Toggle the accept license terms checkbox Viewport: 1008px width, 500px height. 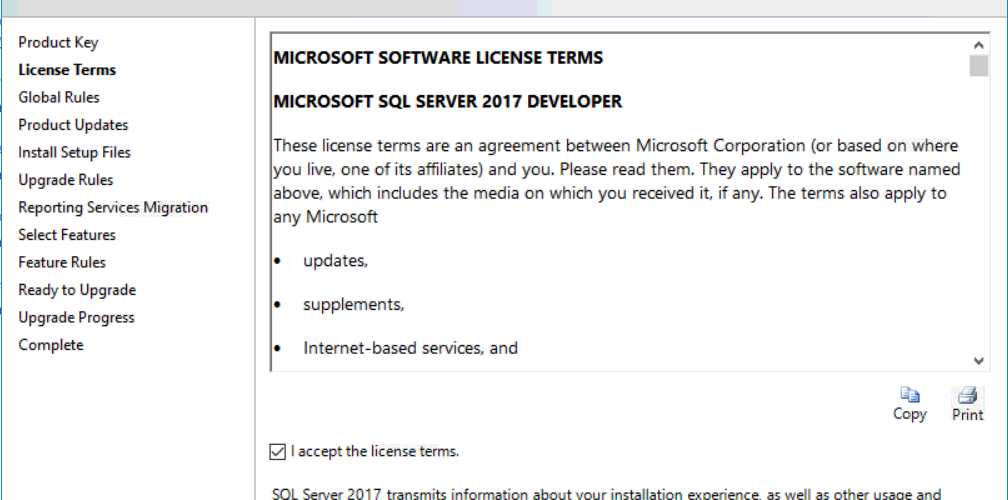[x=278, y=452]
